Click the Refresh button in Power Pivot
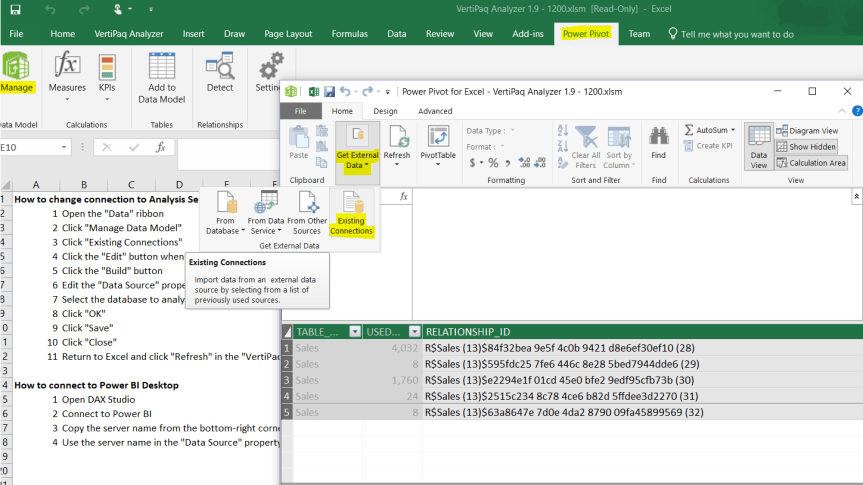 397,145
